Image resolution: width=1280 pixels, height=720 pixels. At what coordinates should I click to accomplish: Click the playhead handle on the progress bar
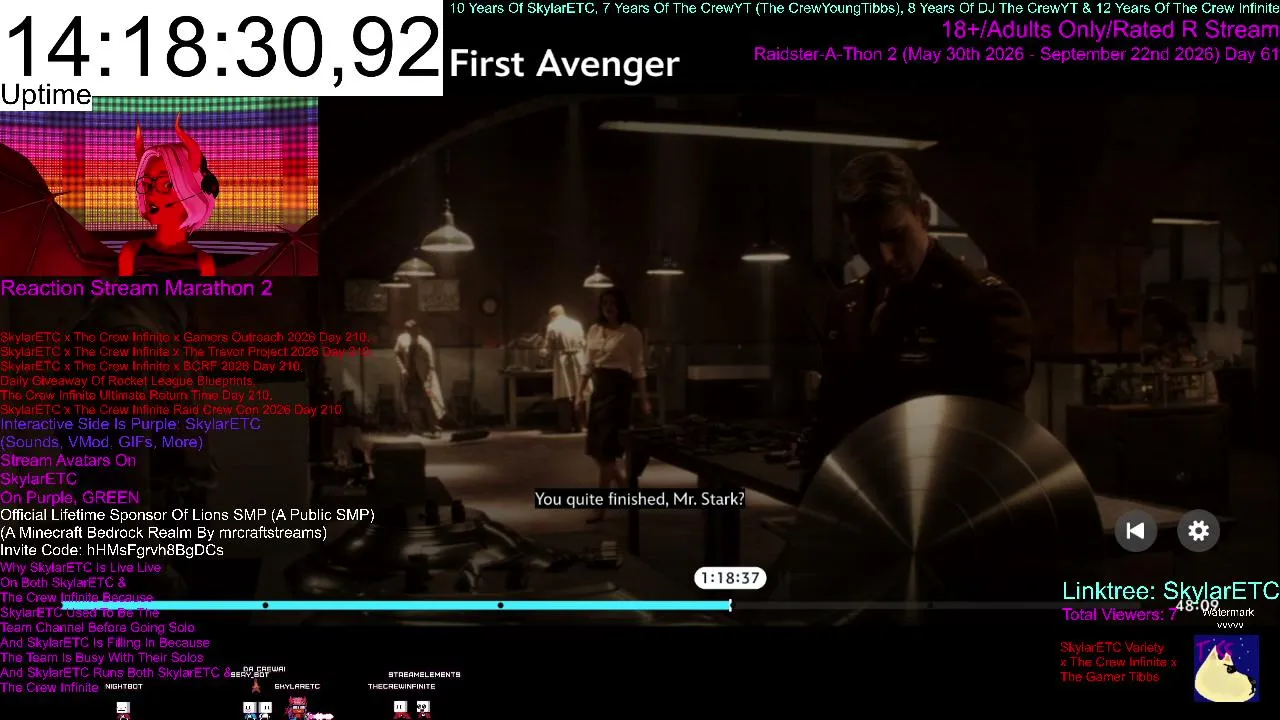pyautogui.click(x=730, y=605)
